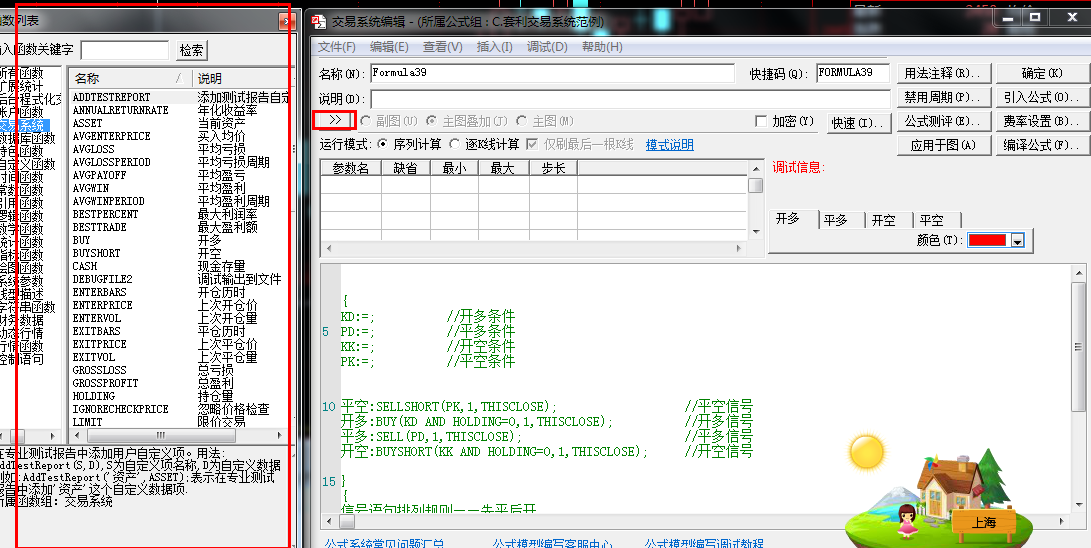Select 逐K线计算 run mode
This screenshot has height=548, width=1091.
click(455, 144)
